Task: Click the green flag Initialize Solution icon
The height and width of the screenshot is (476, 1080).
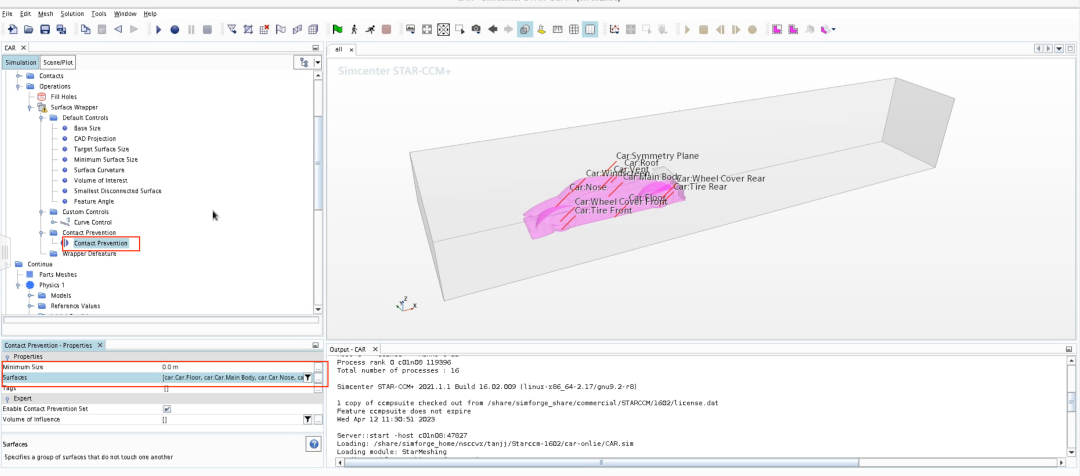Action: point(338,29)
